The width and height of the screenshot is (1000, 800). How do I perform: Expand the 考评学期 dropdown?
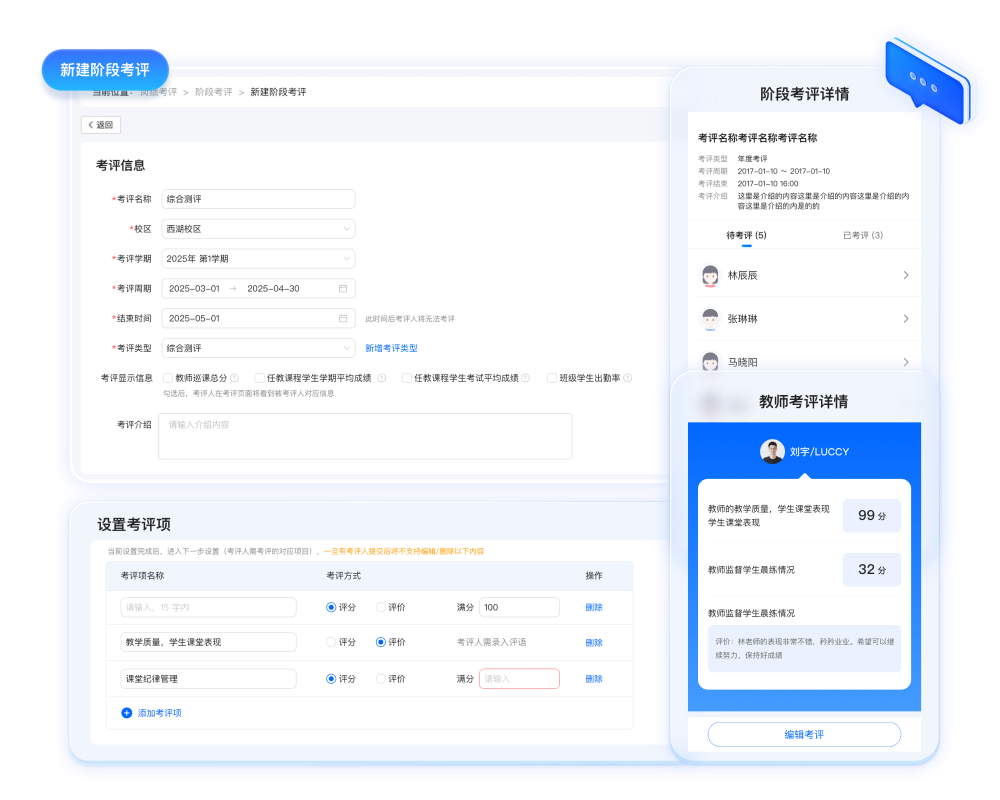[x=258, y=259]
